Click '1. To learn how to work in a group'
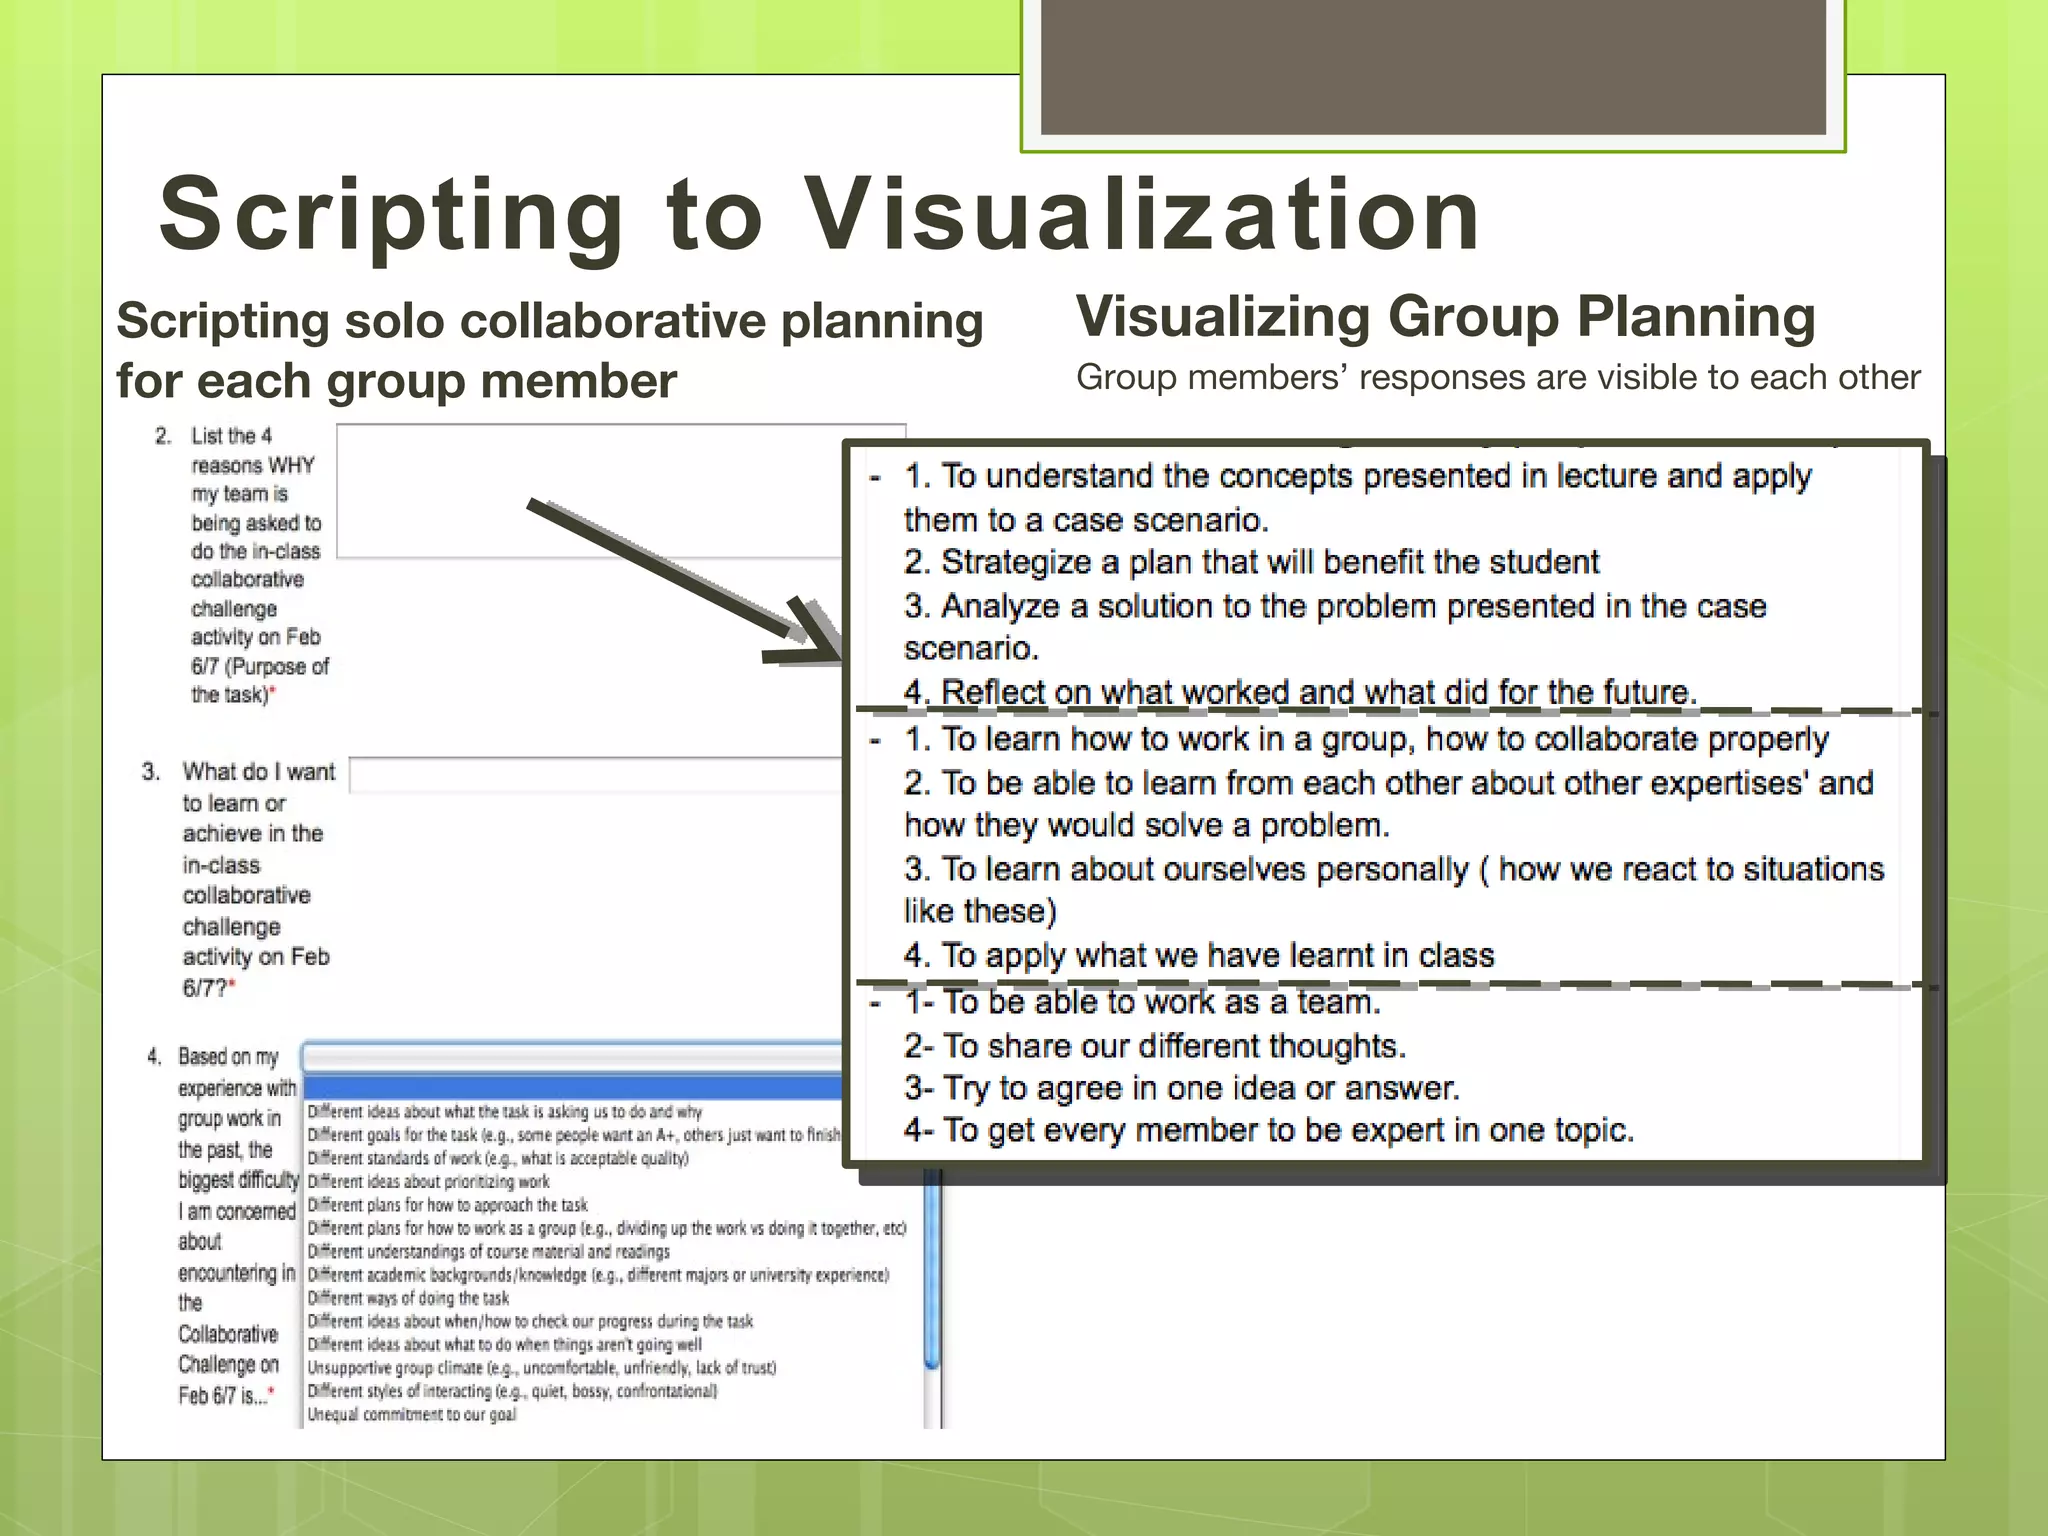Screen dimensions: 2048x1536 tap(1366, 739)
